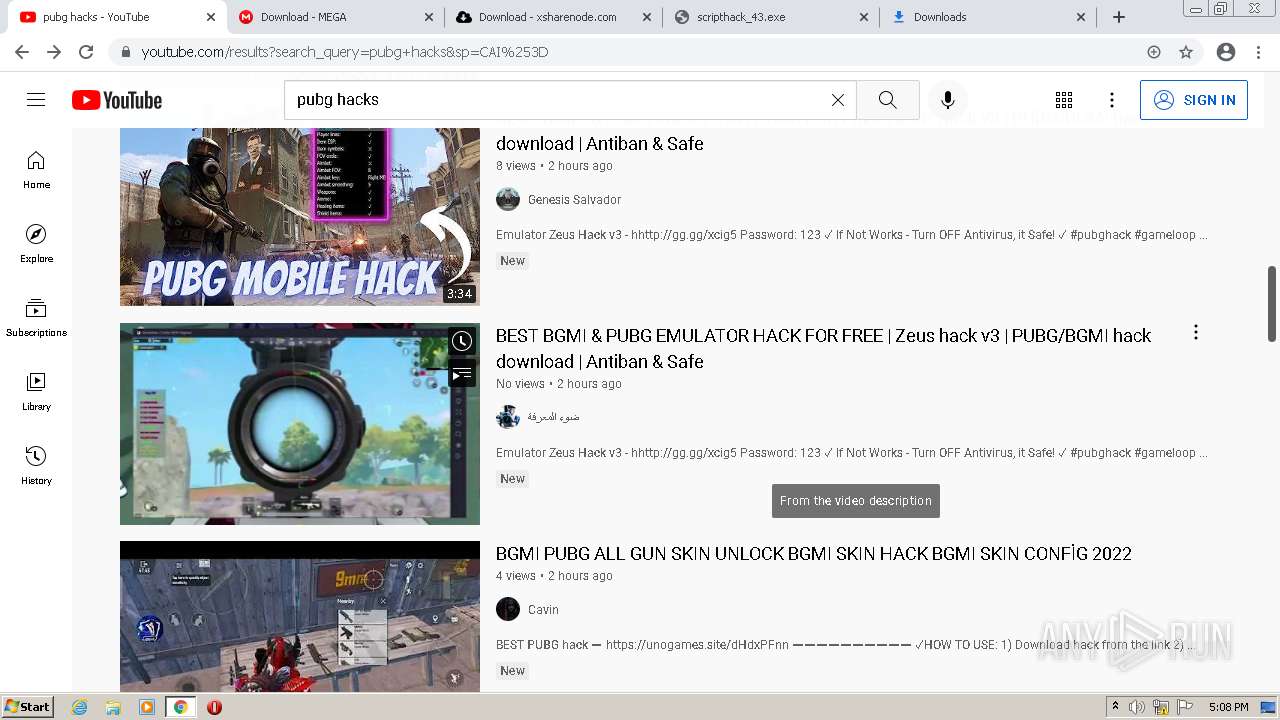
Task: Open Internet Explorer from the taskbar
Action: pyautogui.click(x=80, y=707)
